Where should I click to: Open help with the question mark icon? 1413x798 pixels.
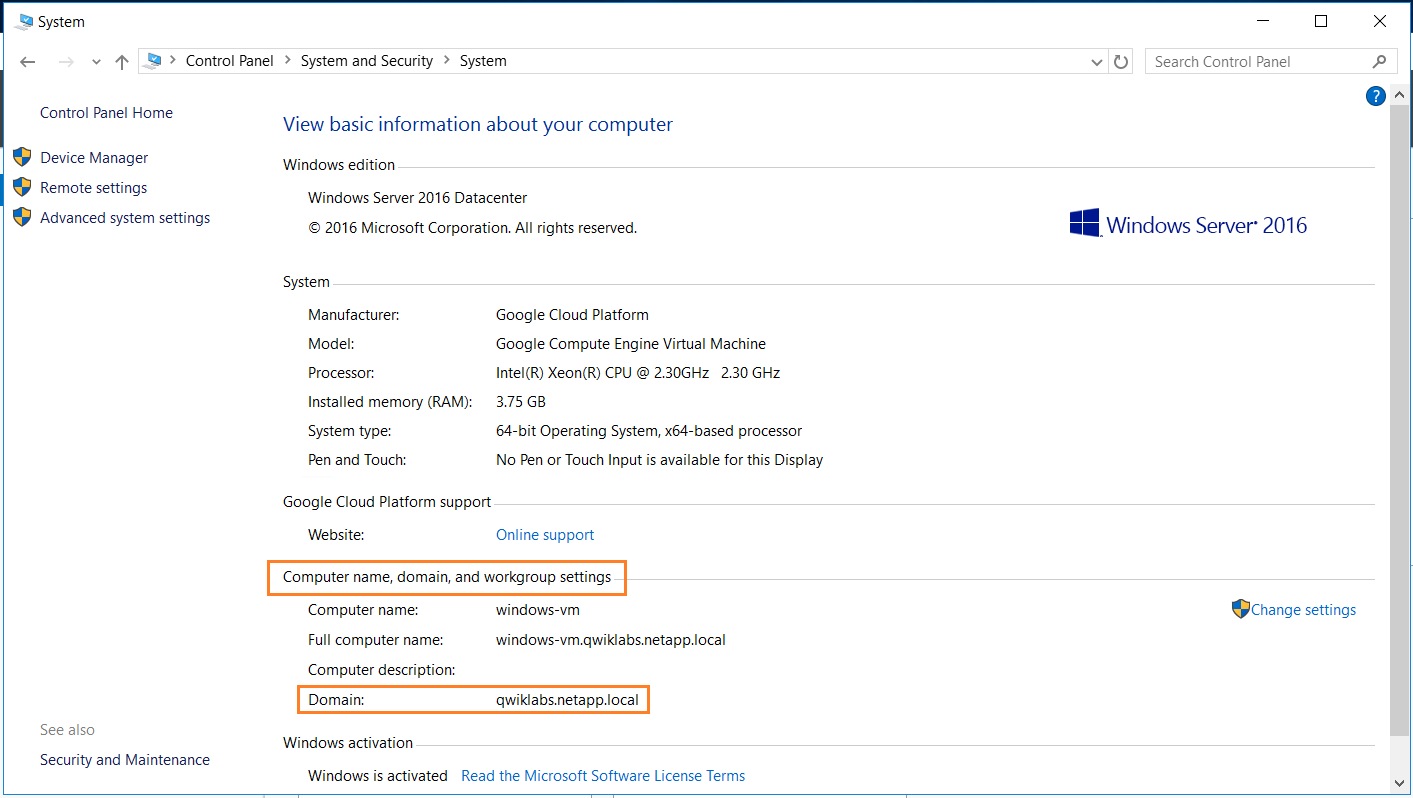(1376, 96)
